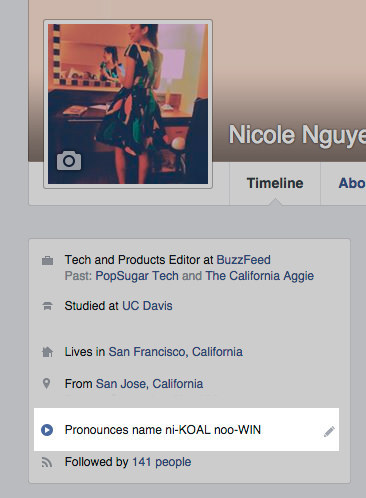
Task: Select the Pronounces name ni-KOAL noo-WIN row
Action: pos(186,430)
